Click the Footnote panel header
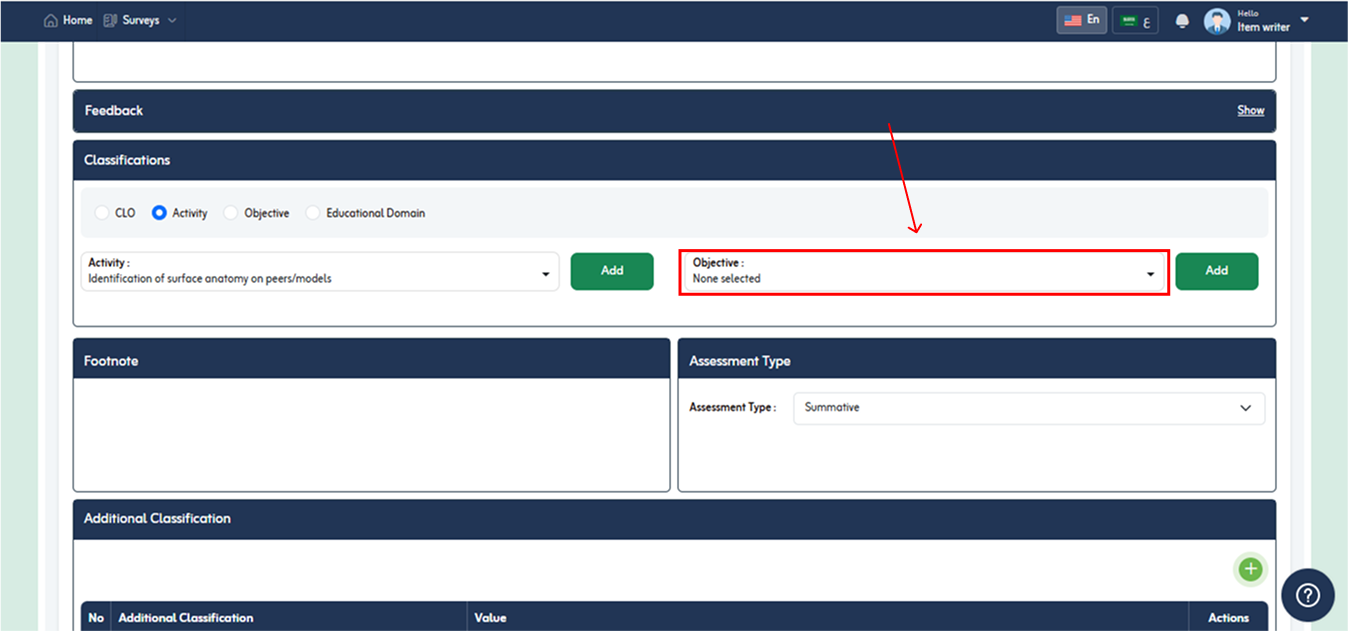 pos(371,360)
